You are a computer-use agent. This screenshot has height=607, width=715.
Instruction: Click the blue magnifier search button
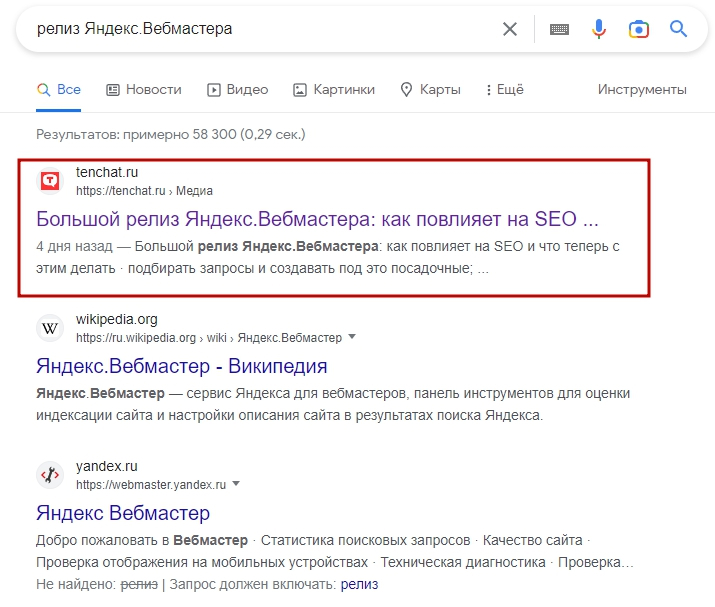point(679,29)
